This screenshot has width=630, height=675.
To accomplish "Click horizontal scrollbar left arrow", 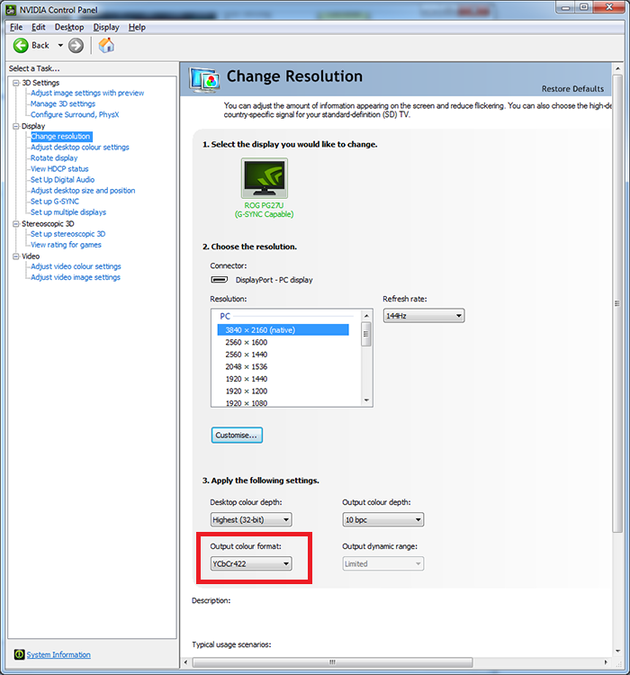I will 186,662.
